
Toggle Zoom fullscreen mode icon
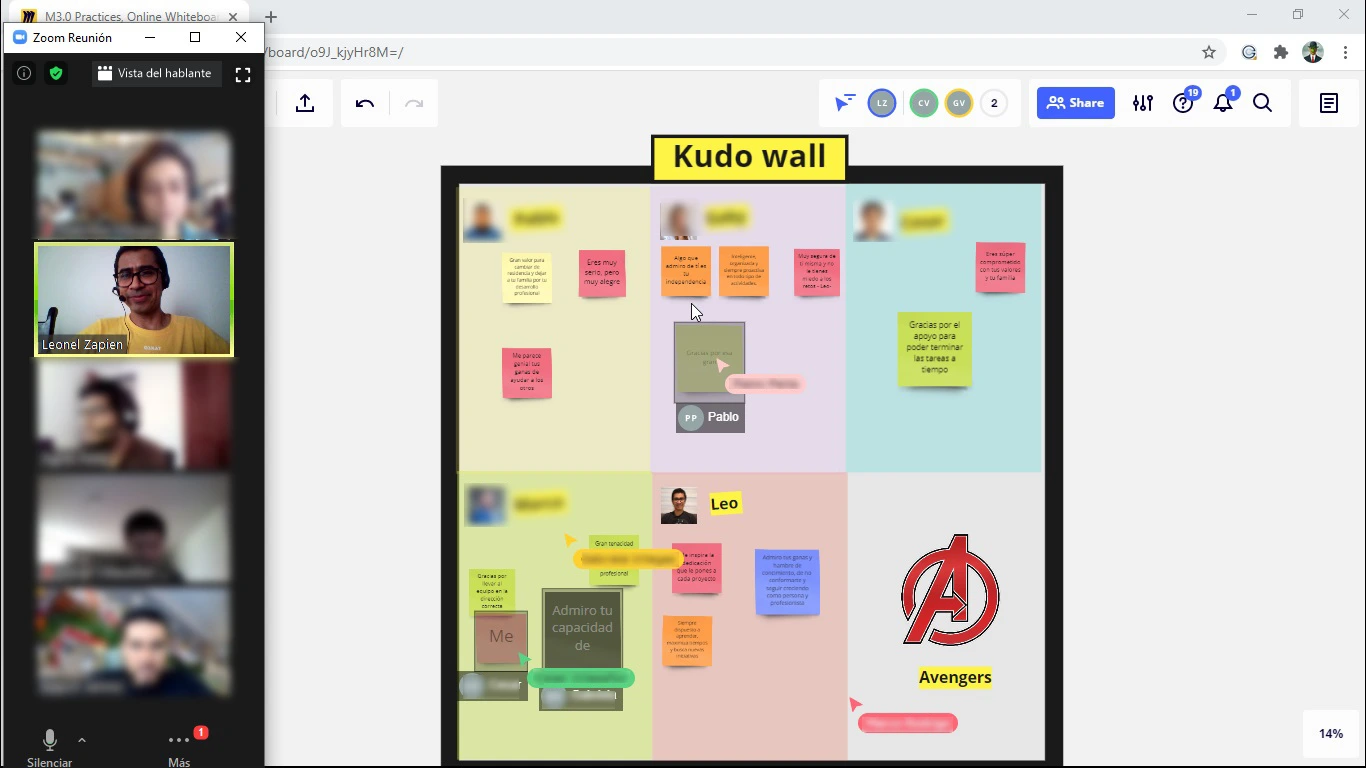point(243,74)
